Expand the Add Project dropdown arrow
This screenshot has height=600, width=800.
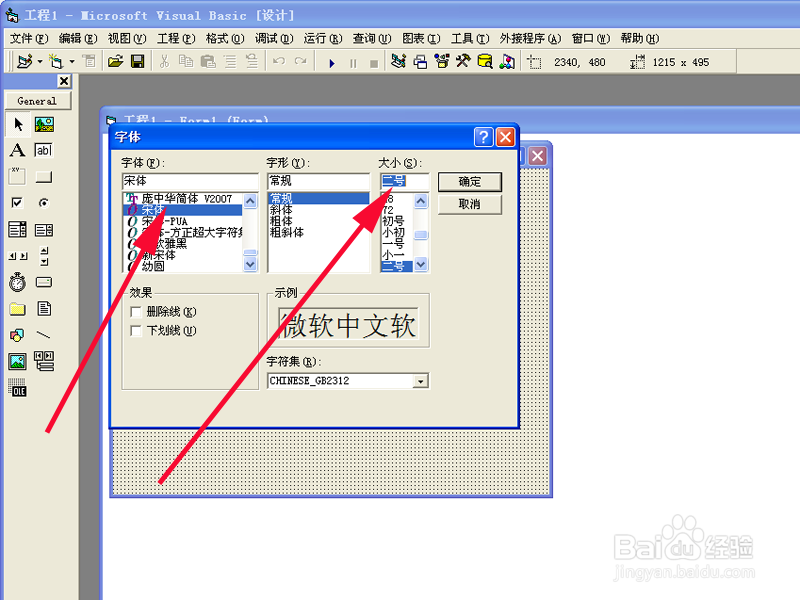click(40, 62)
